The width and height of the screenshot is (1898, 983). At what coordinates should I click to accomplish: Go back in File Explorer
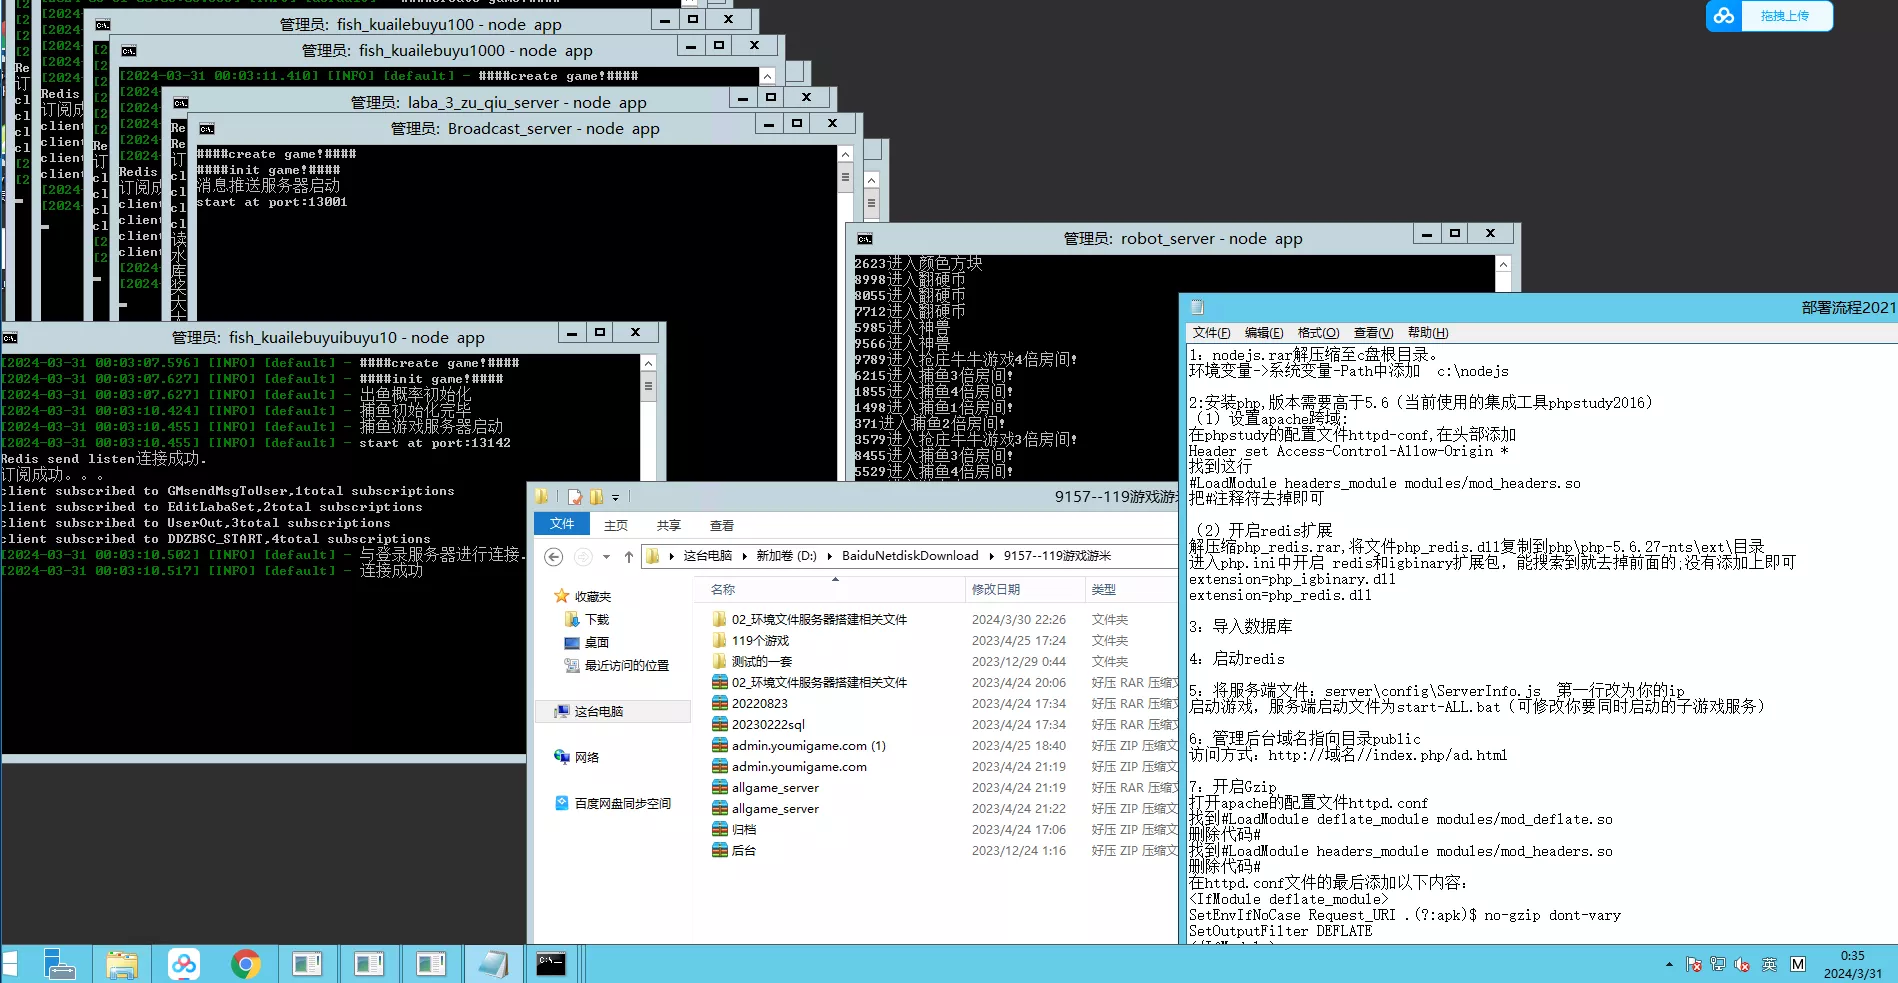pos(553,557)
